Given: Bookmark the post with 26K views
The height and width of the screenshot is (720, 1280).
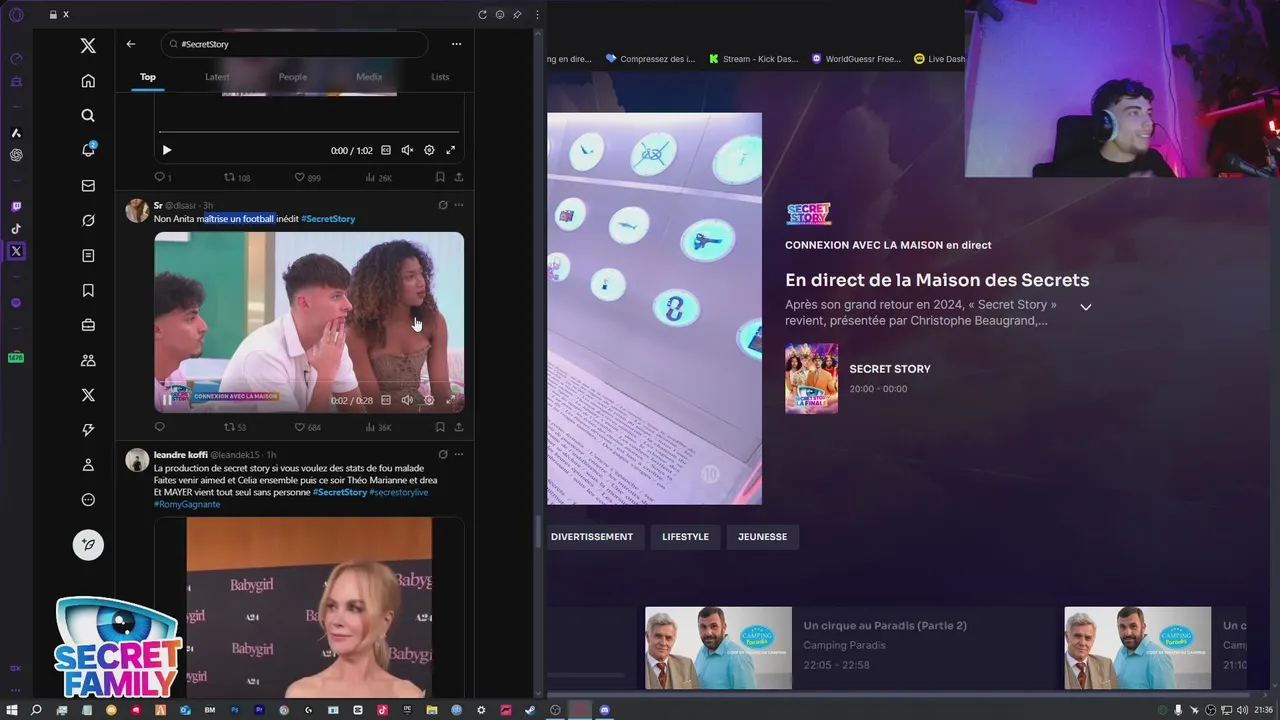Looking at the screenshot, I should click(440, 177).
